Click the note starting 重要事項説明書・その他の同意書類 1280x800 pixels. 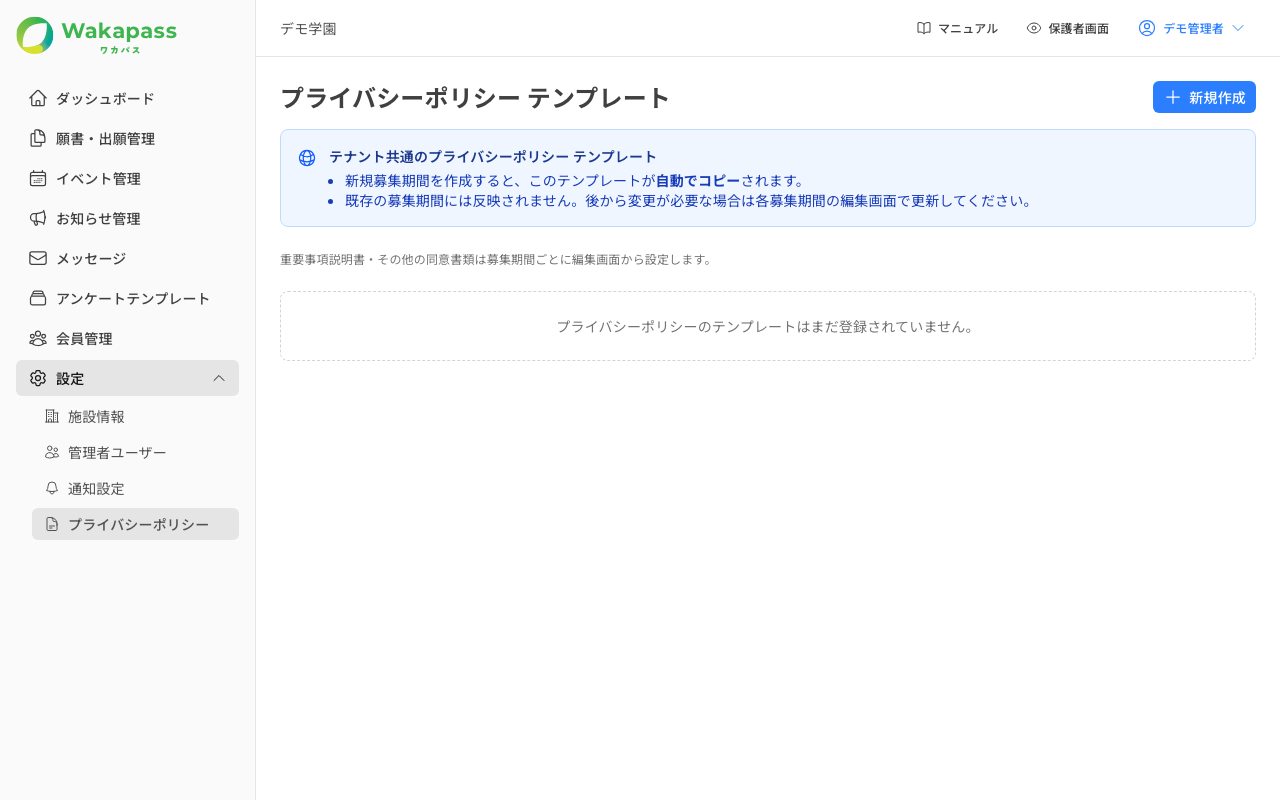click(x=496, y=259)
